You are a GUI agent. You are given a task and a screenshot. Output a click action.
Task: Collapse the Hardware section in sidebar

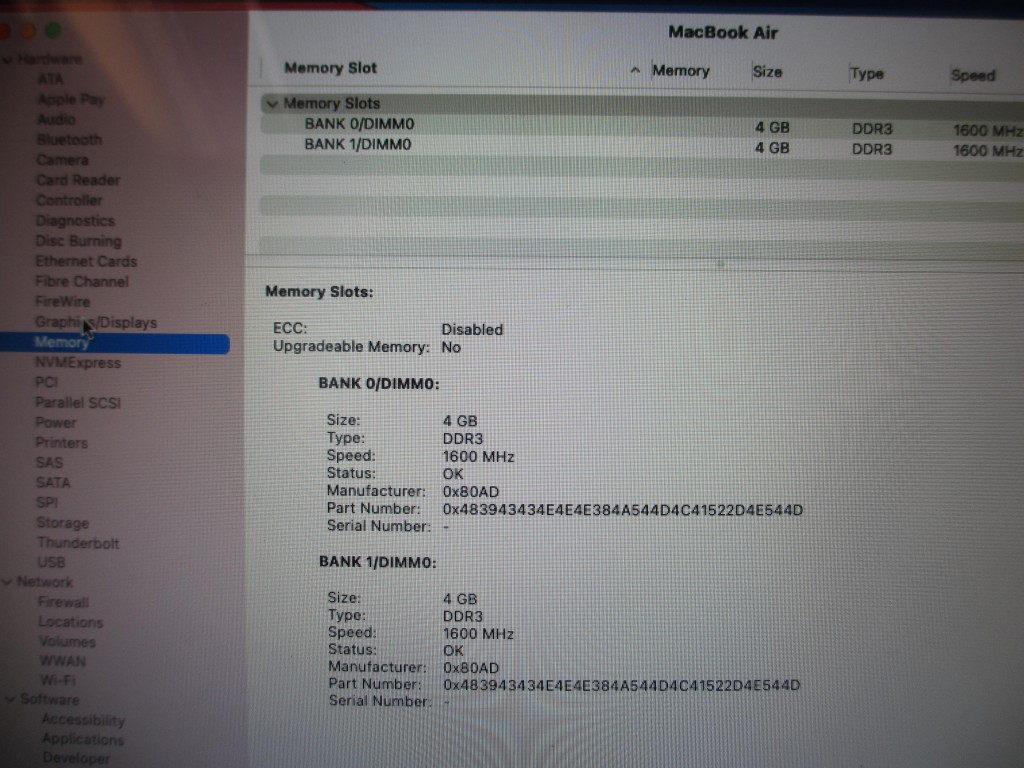pyautogui.click(x=8, y=60)
